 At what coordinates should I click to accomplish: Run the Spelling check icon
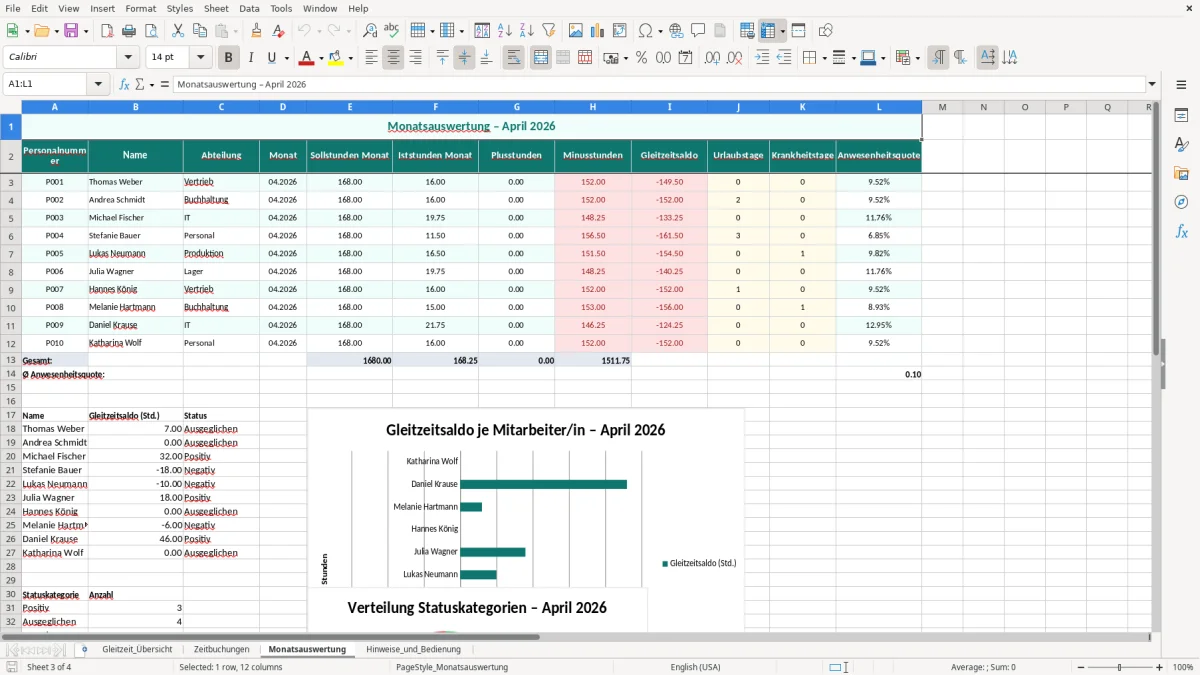point(392,31)
